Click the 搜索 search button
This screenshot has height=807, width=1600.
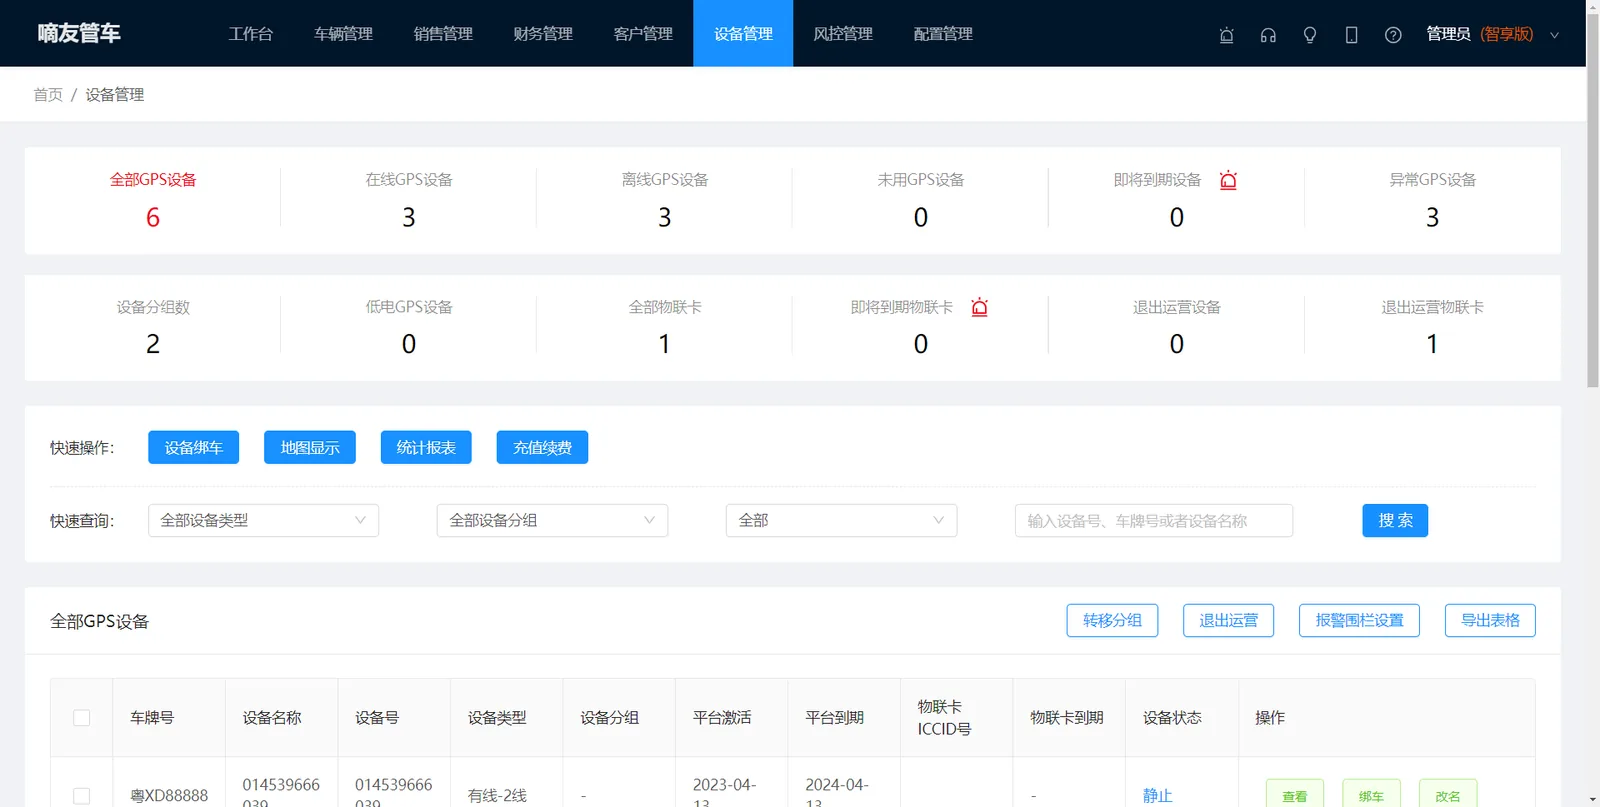[x=1395, y=521]
